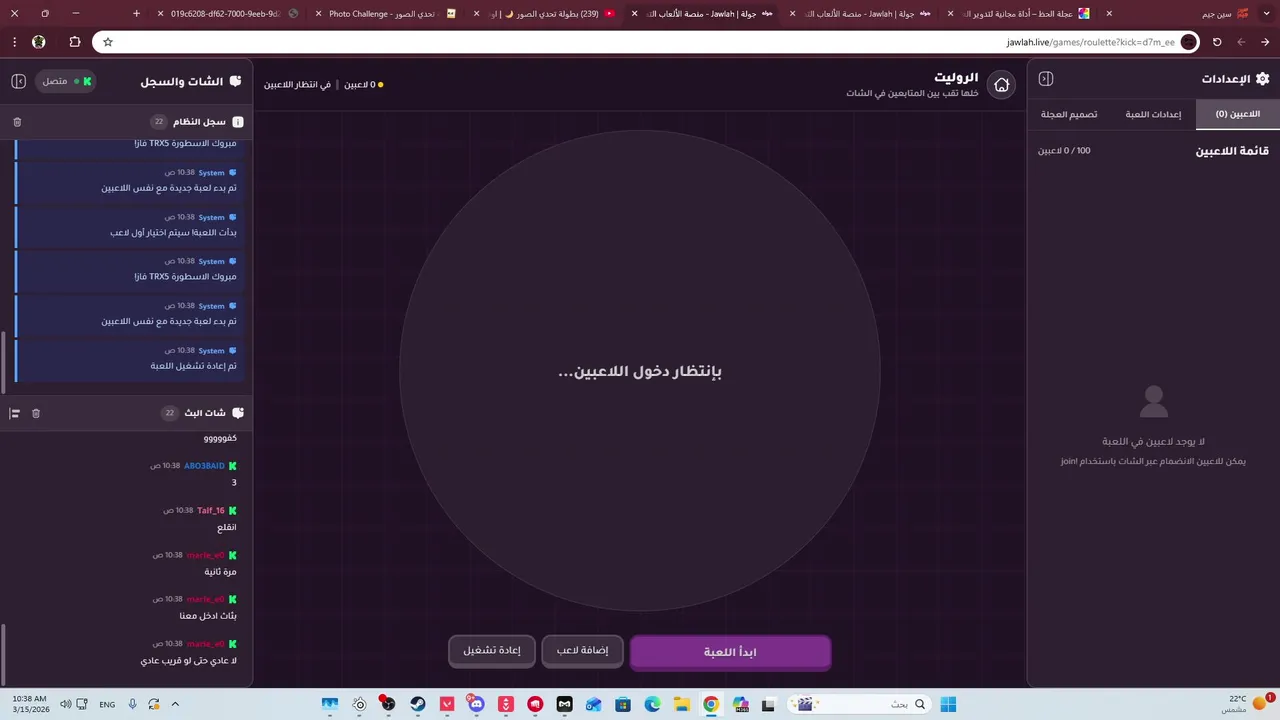
Task: Click the 0 لاعبين status indicator
Action: (x=363, y=85)
